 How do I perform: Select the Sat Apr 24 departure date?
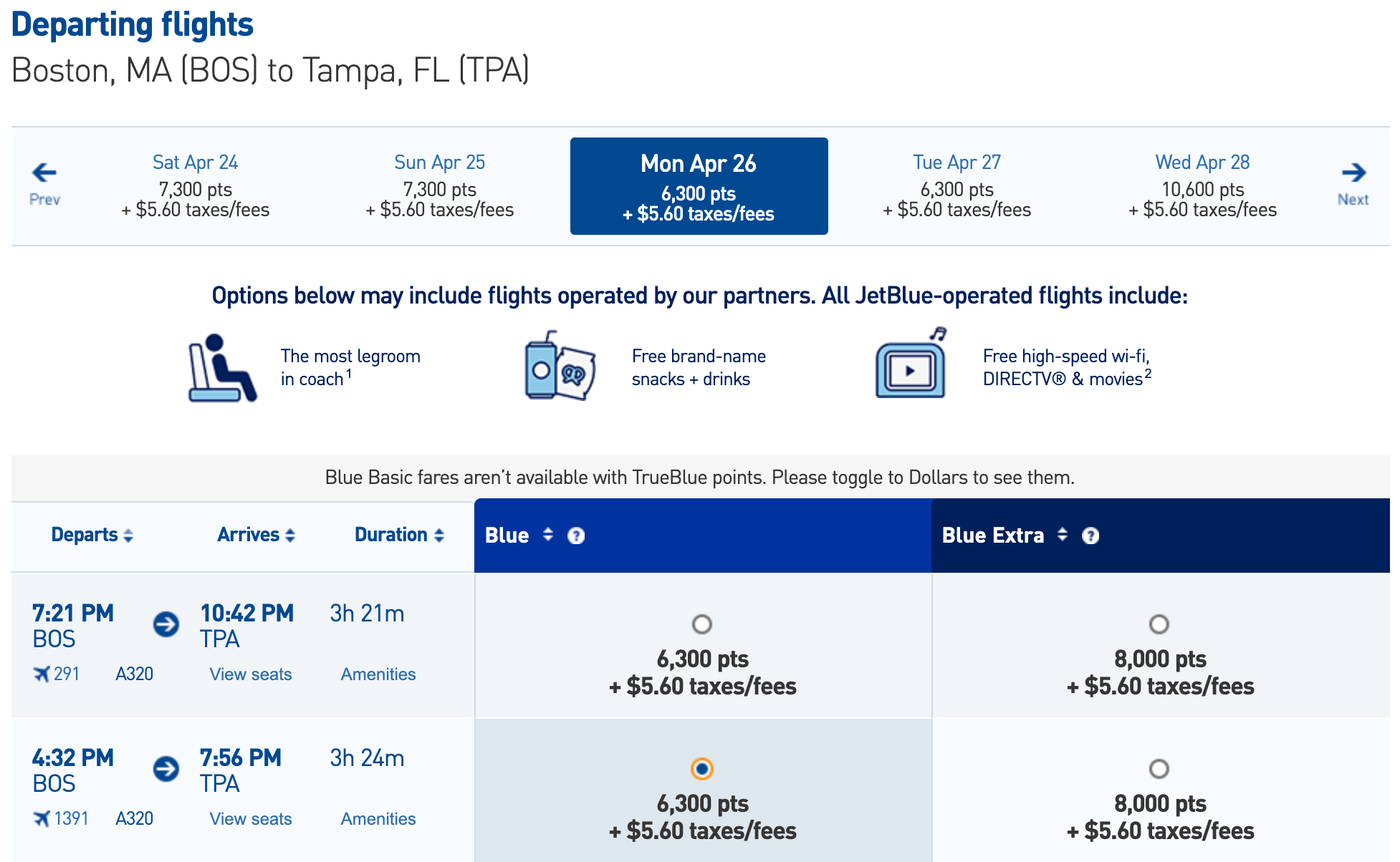[195, 185]
